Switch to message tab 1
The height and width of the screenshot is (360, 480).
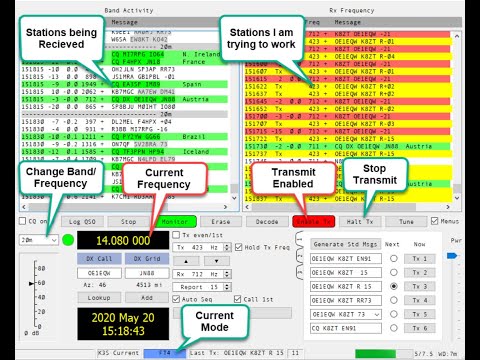300,240
